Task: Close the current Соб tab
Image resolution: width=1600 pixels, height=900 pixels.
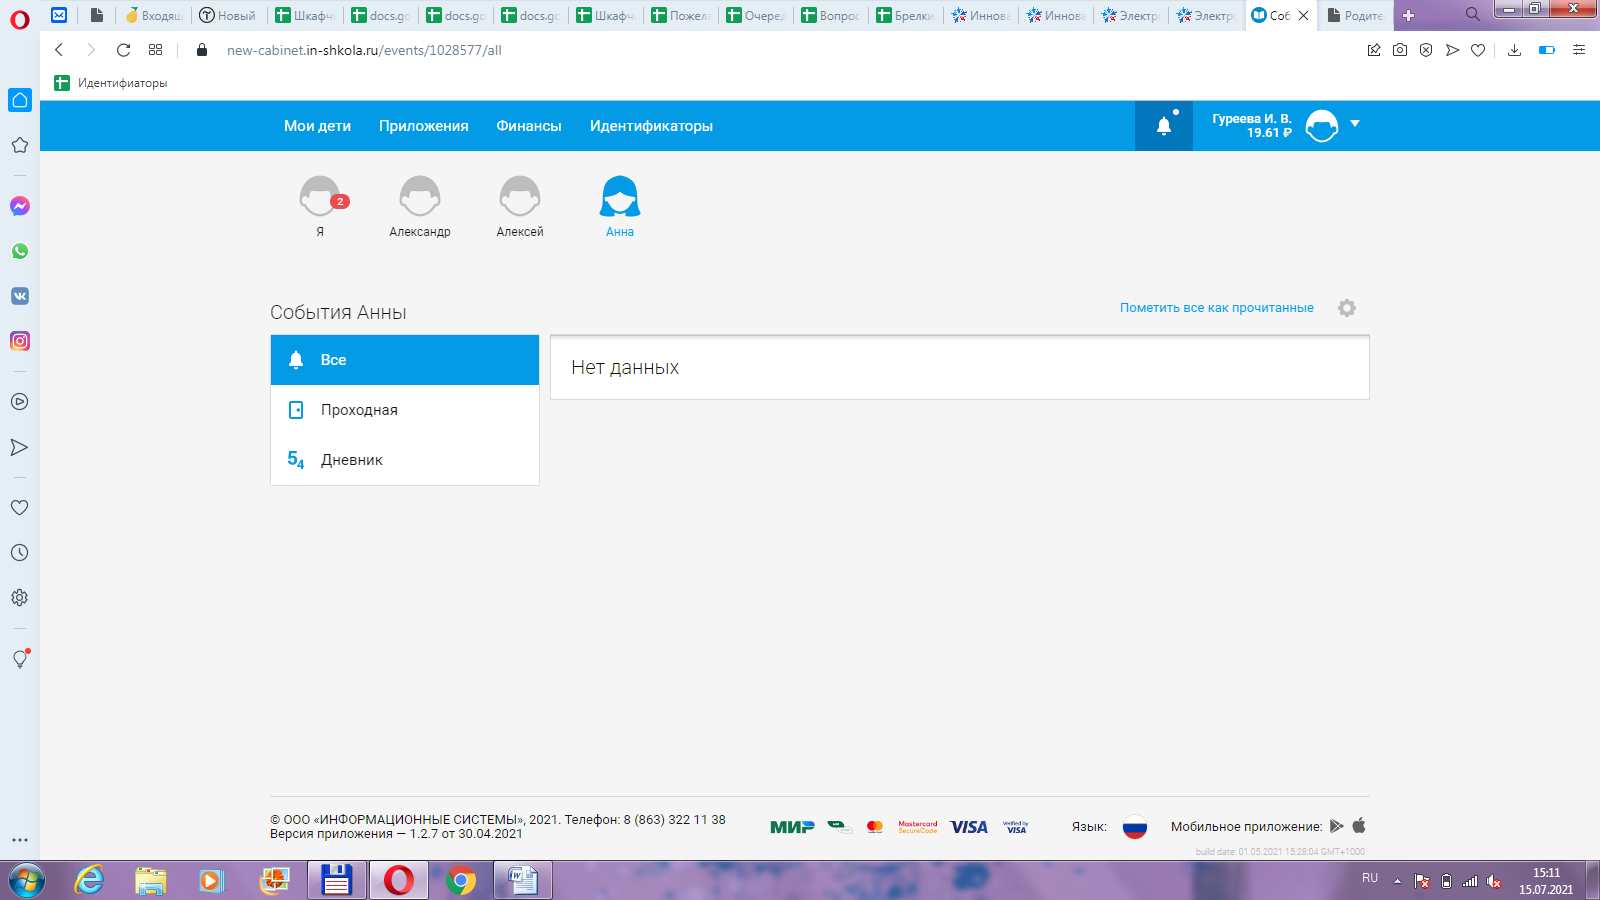Action: click(1303, 15)
